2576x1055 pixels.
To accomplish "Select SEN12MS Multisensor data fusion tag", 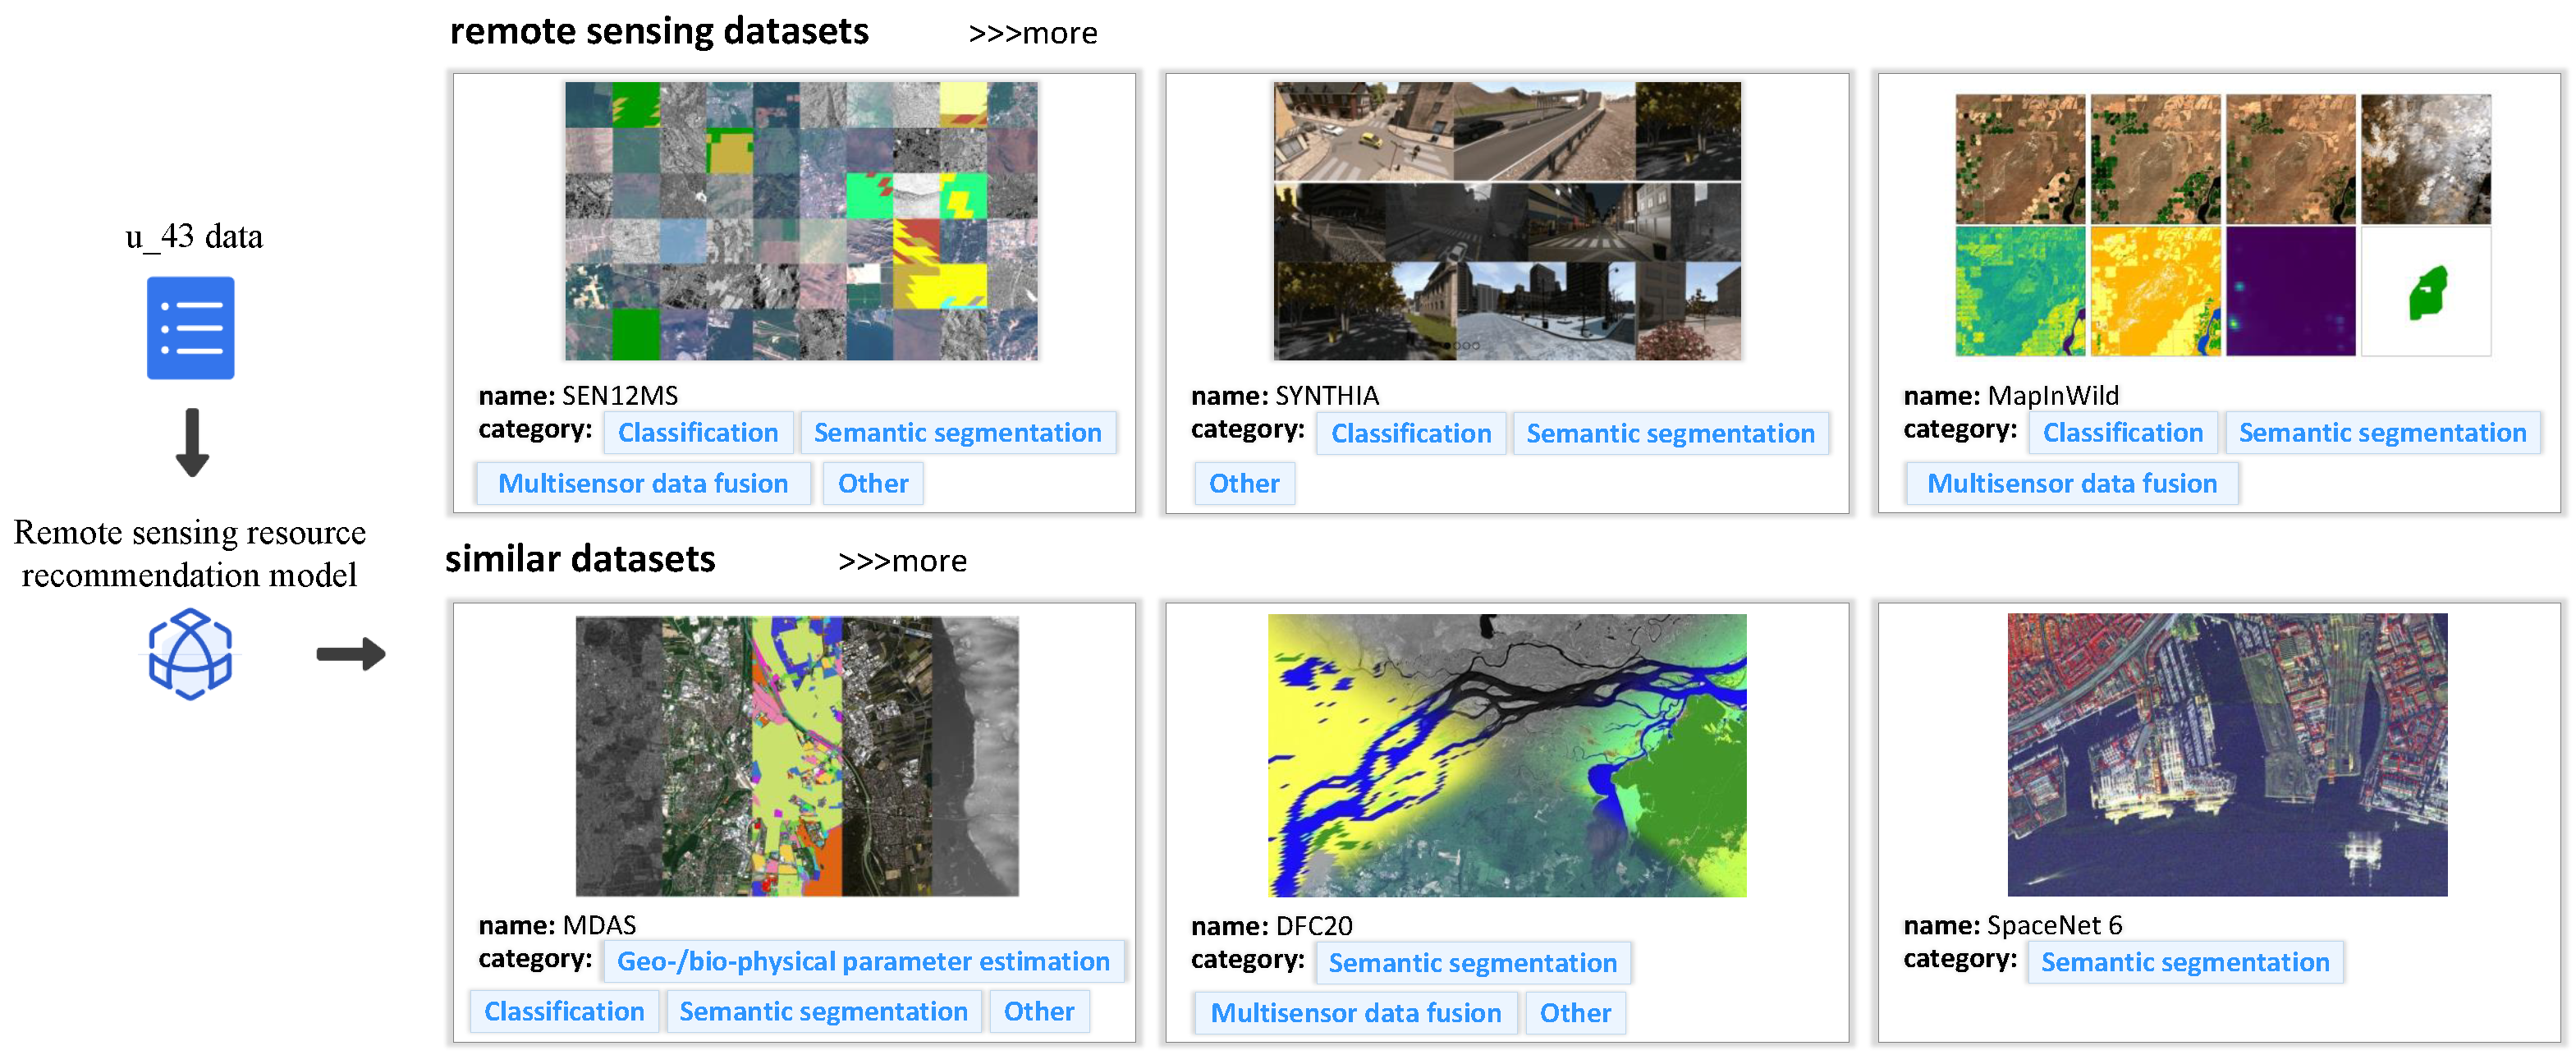I will pyautogui.click(x=642, y=484).
